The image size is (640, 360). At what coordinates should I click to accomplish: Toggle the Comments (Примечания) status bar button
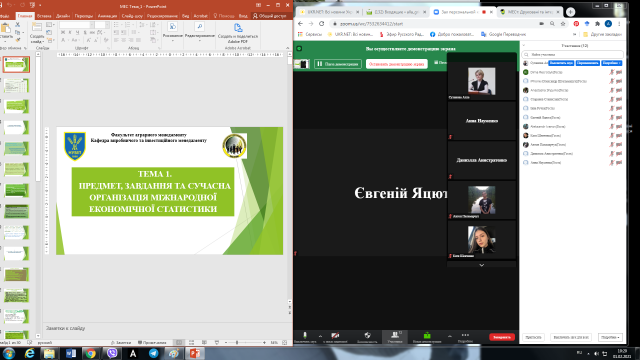point(152,342)
